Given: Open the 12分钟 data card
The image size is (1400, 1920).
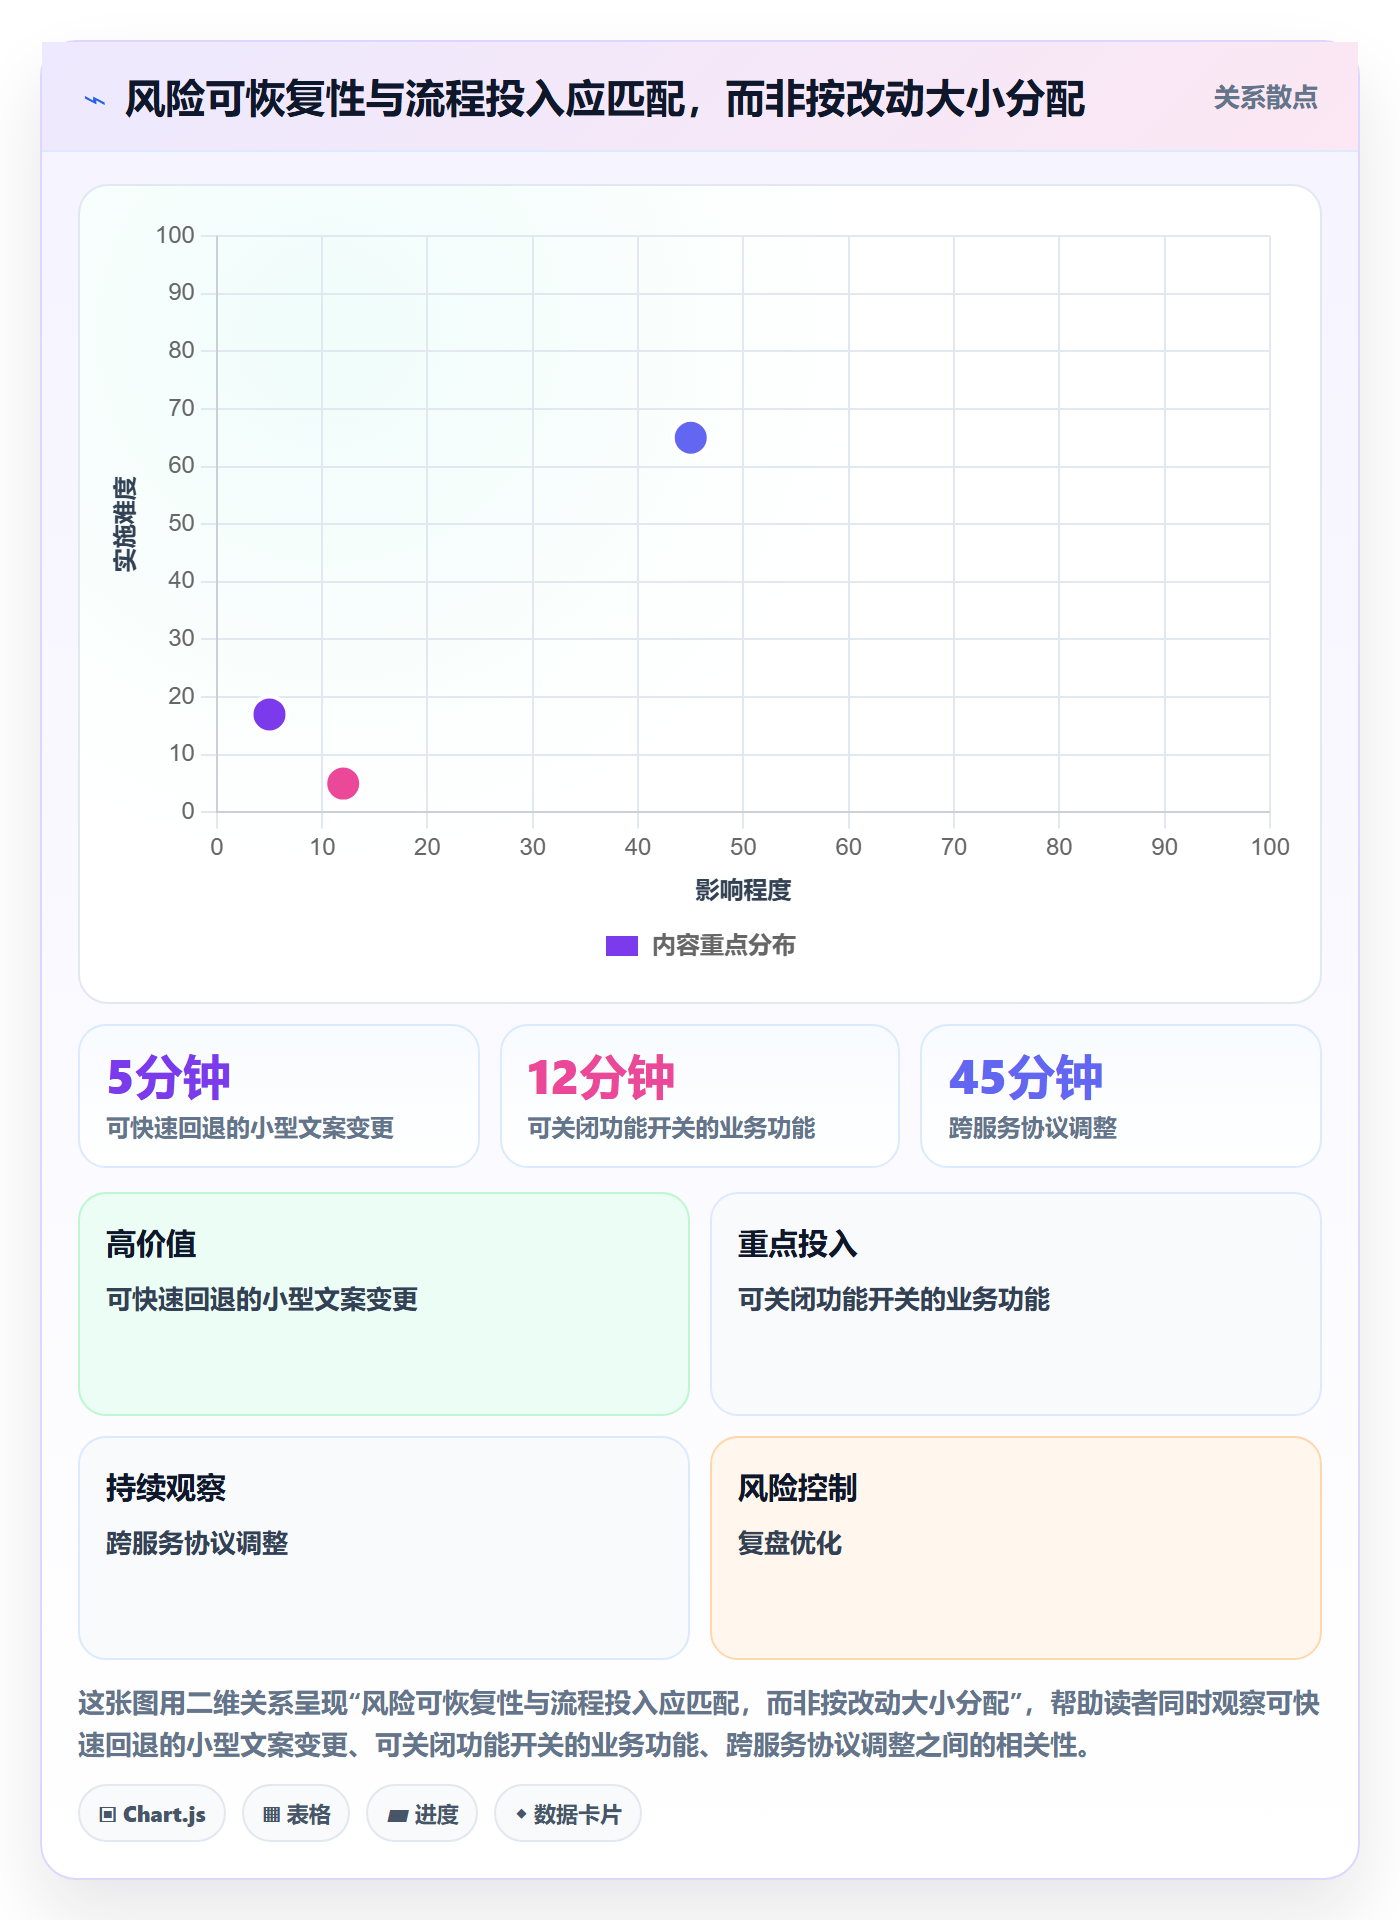Looking at the screenshot, I should point(700,1096).
